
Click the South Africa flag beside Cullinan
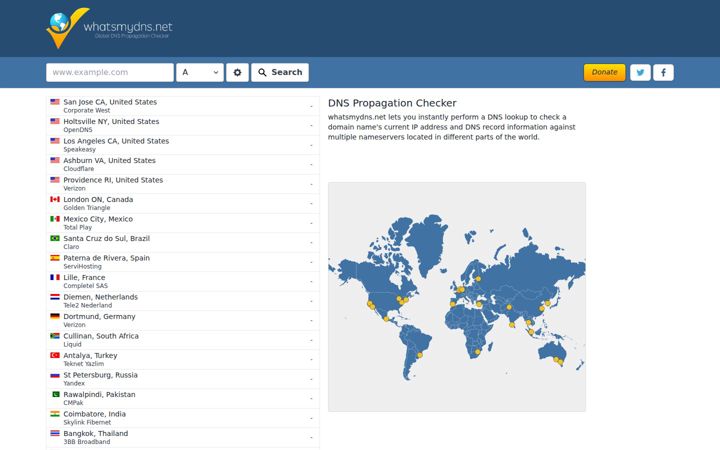55,336
